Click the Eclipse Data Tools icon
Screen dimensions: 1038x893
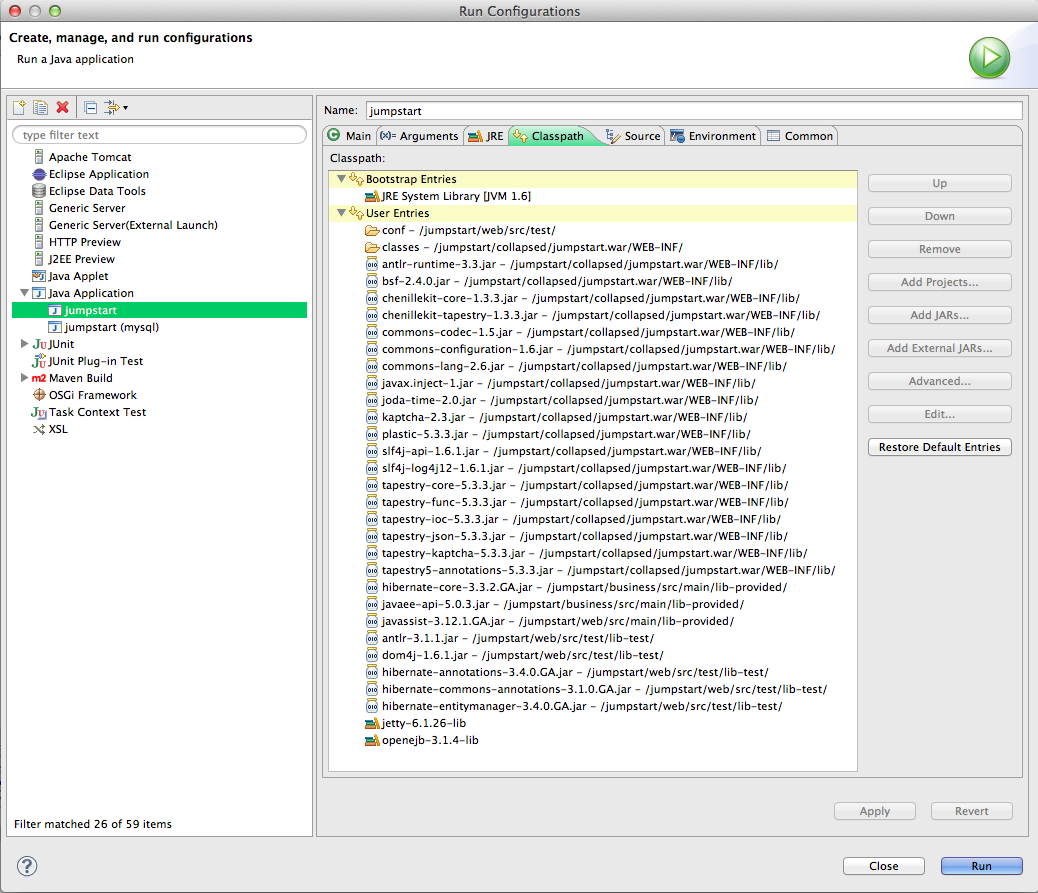(39, 191)
